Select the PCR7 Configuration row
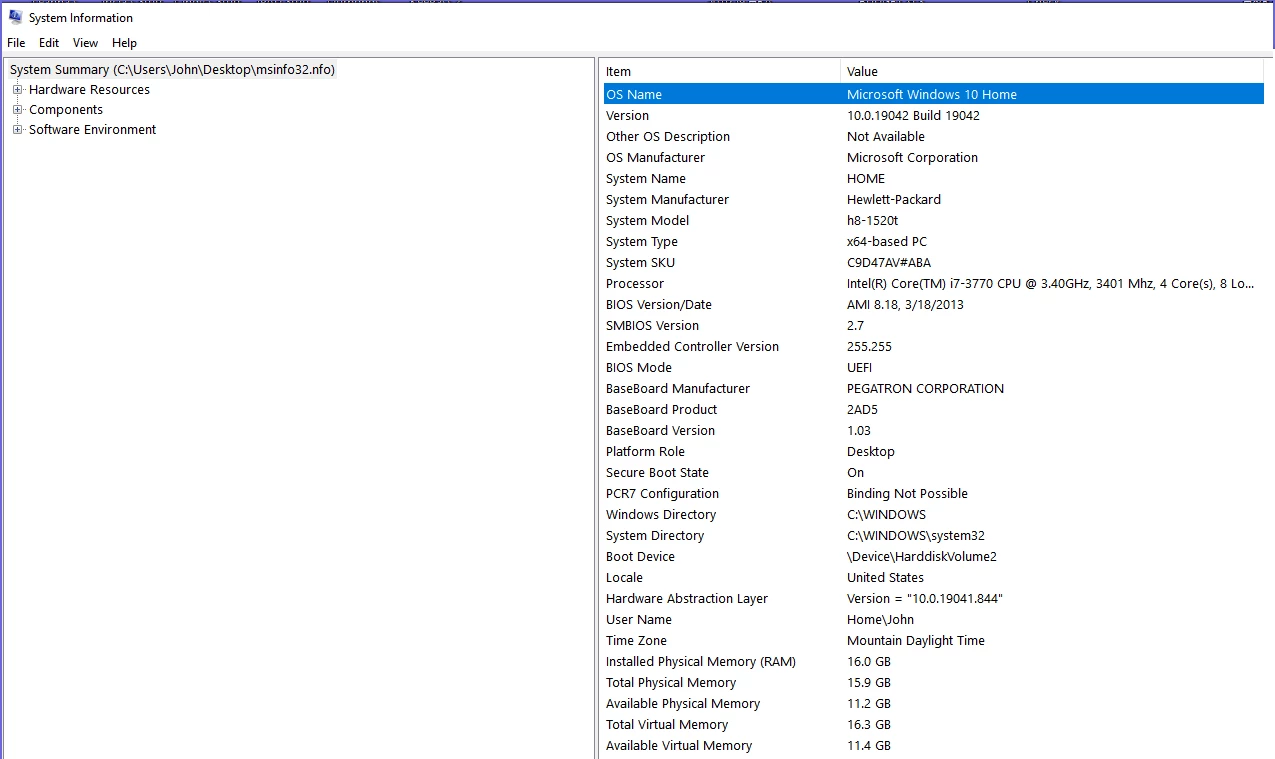Image resolution: width=1275 pixels, height=759 pixels. (x=933, y=493)
